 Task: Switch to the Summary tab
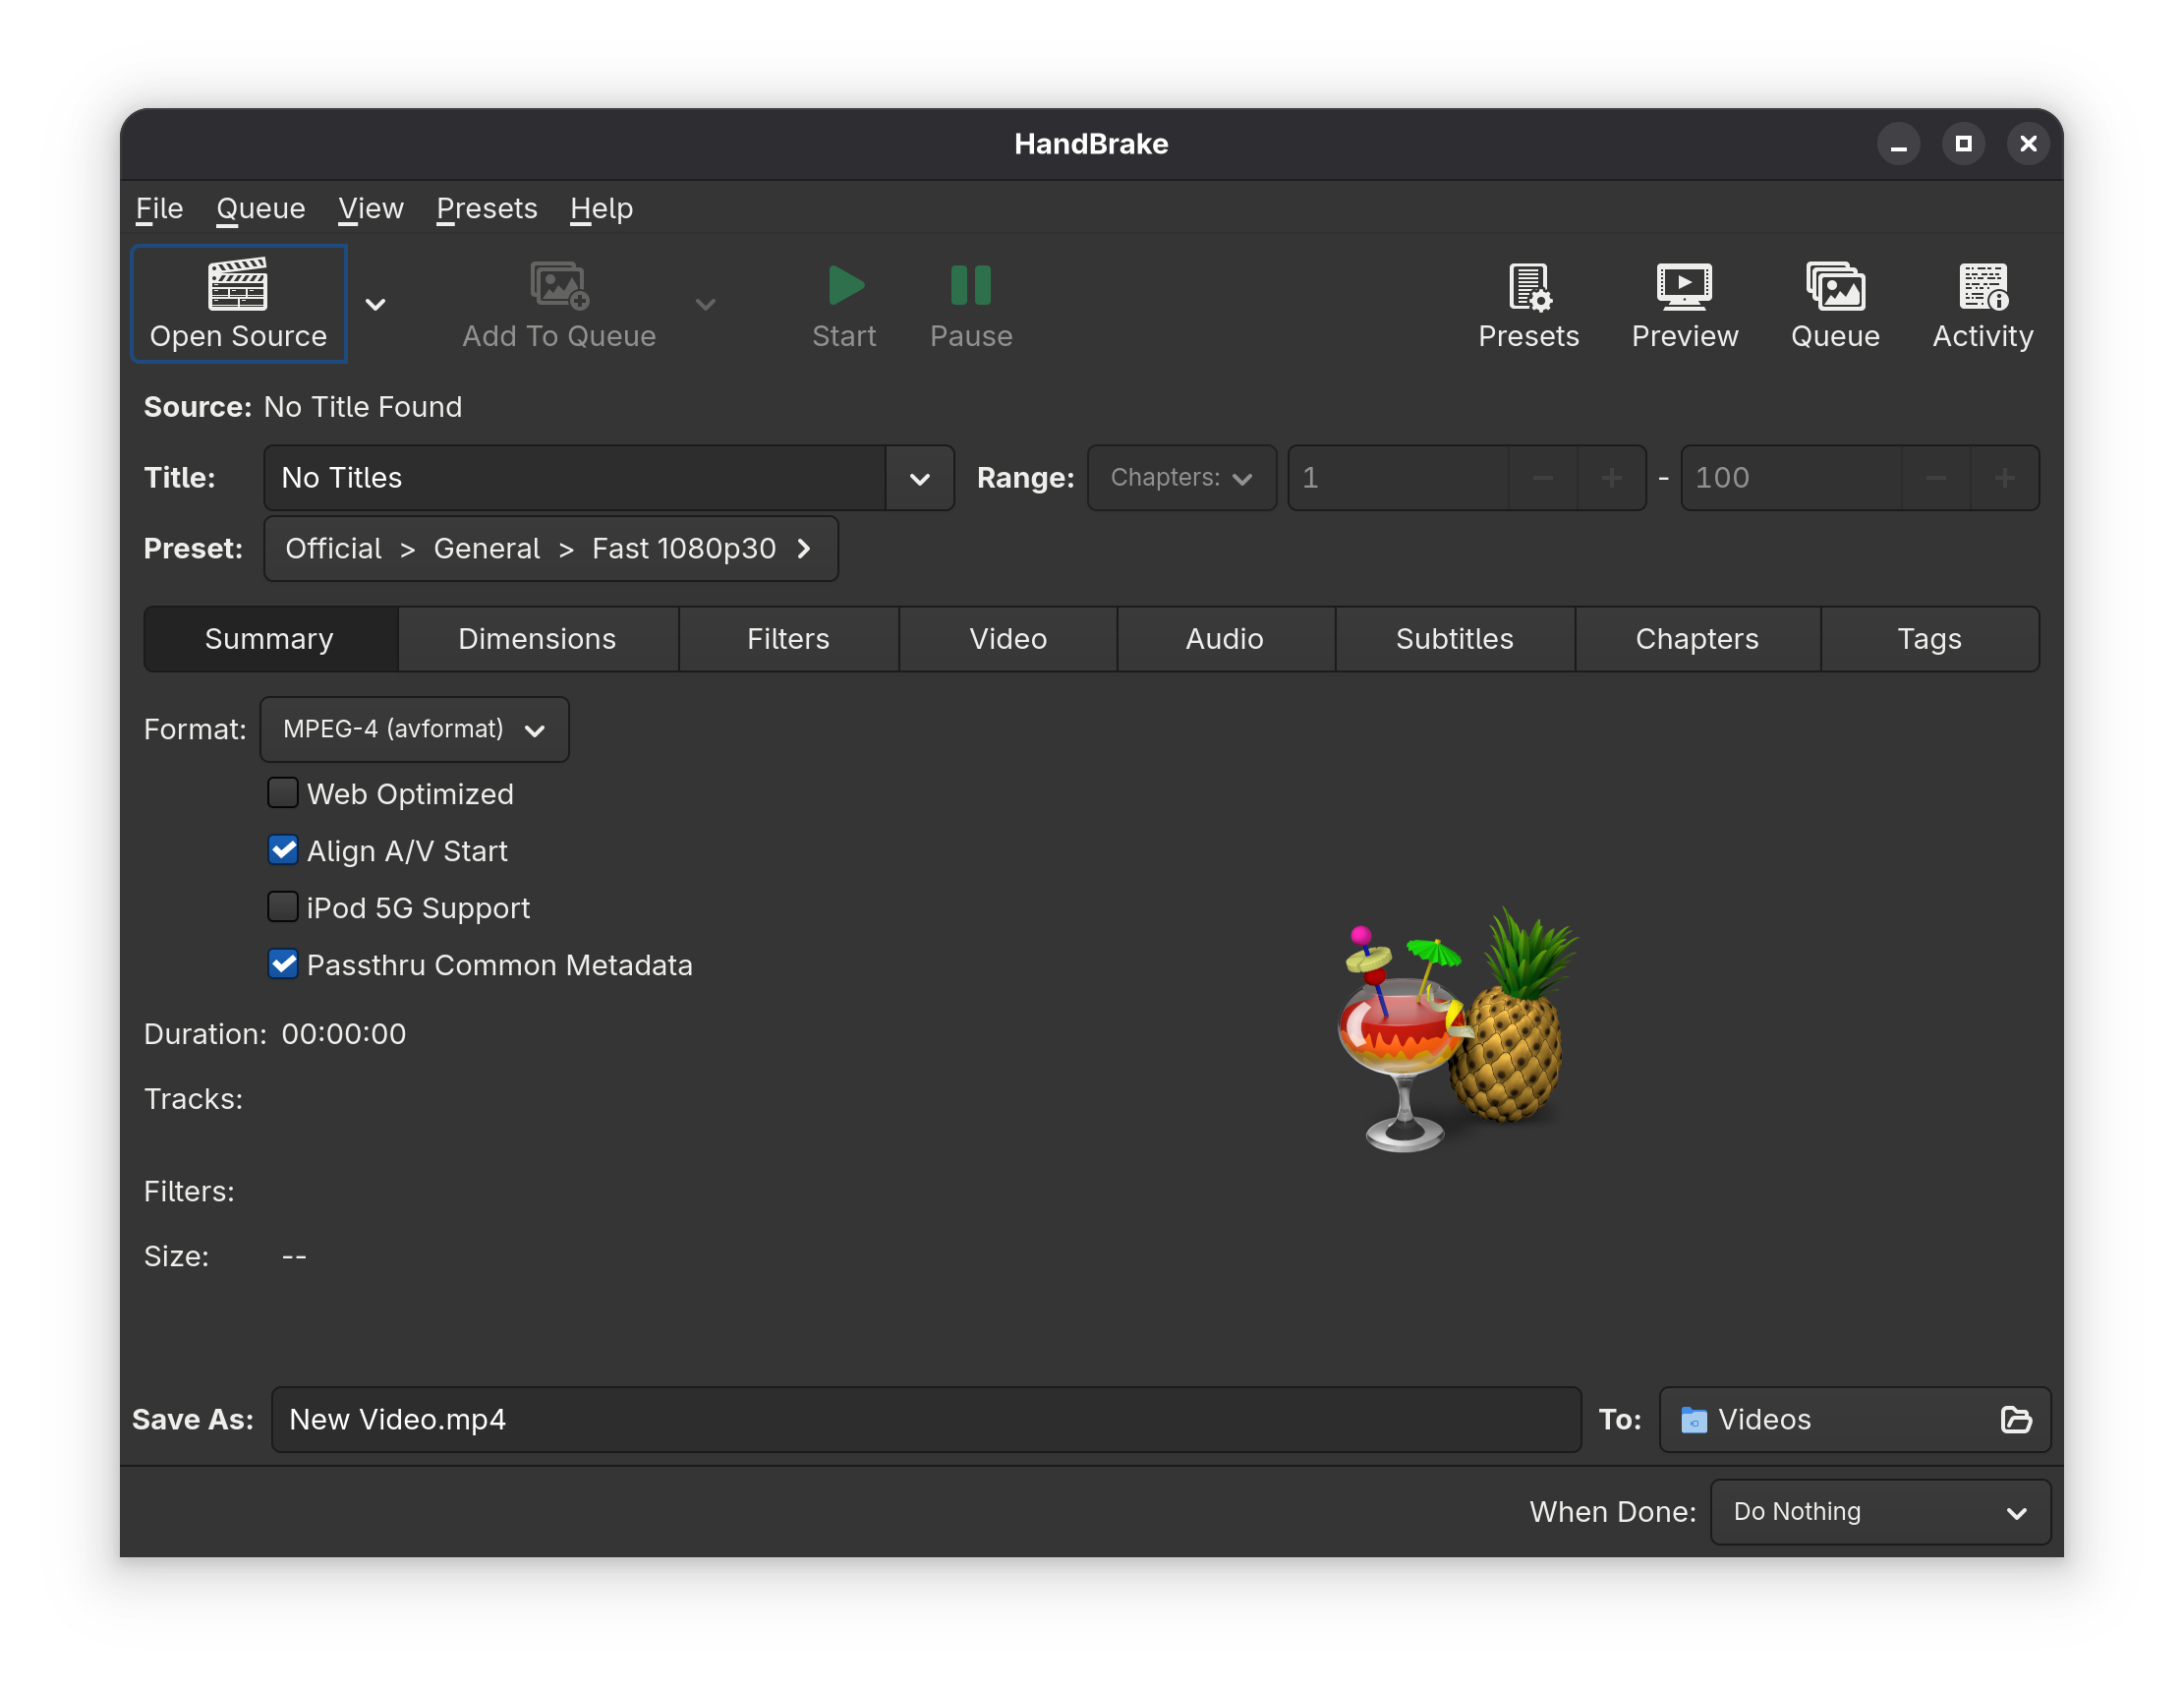270,639
